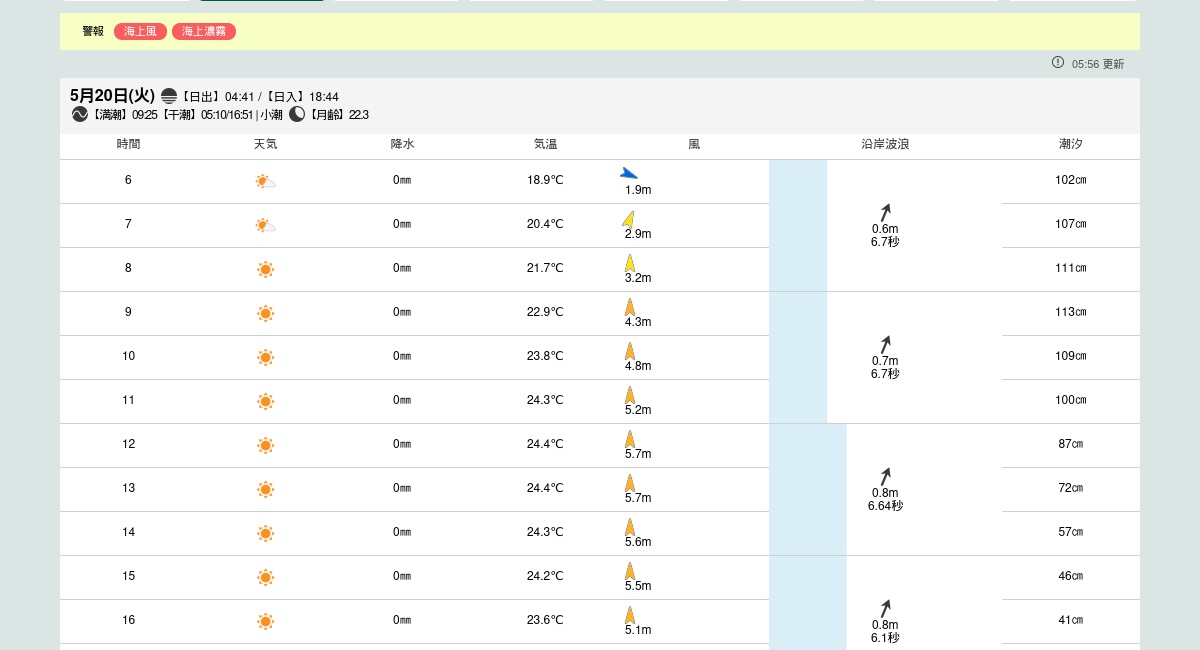Click the 風 column header
Viewport: 1200px width, 650px height.
click(x=694, y=145)
